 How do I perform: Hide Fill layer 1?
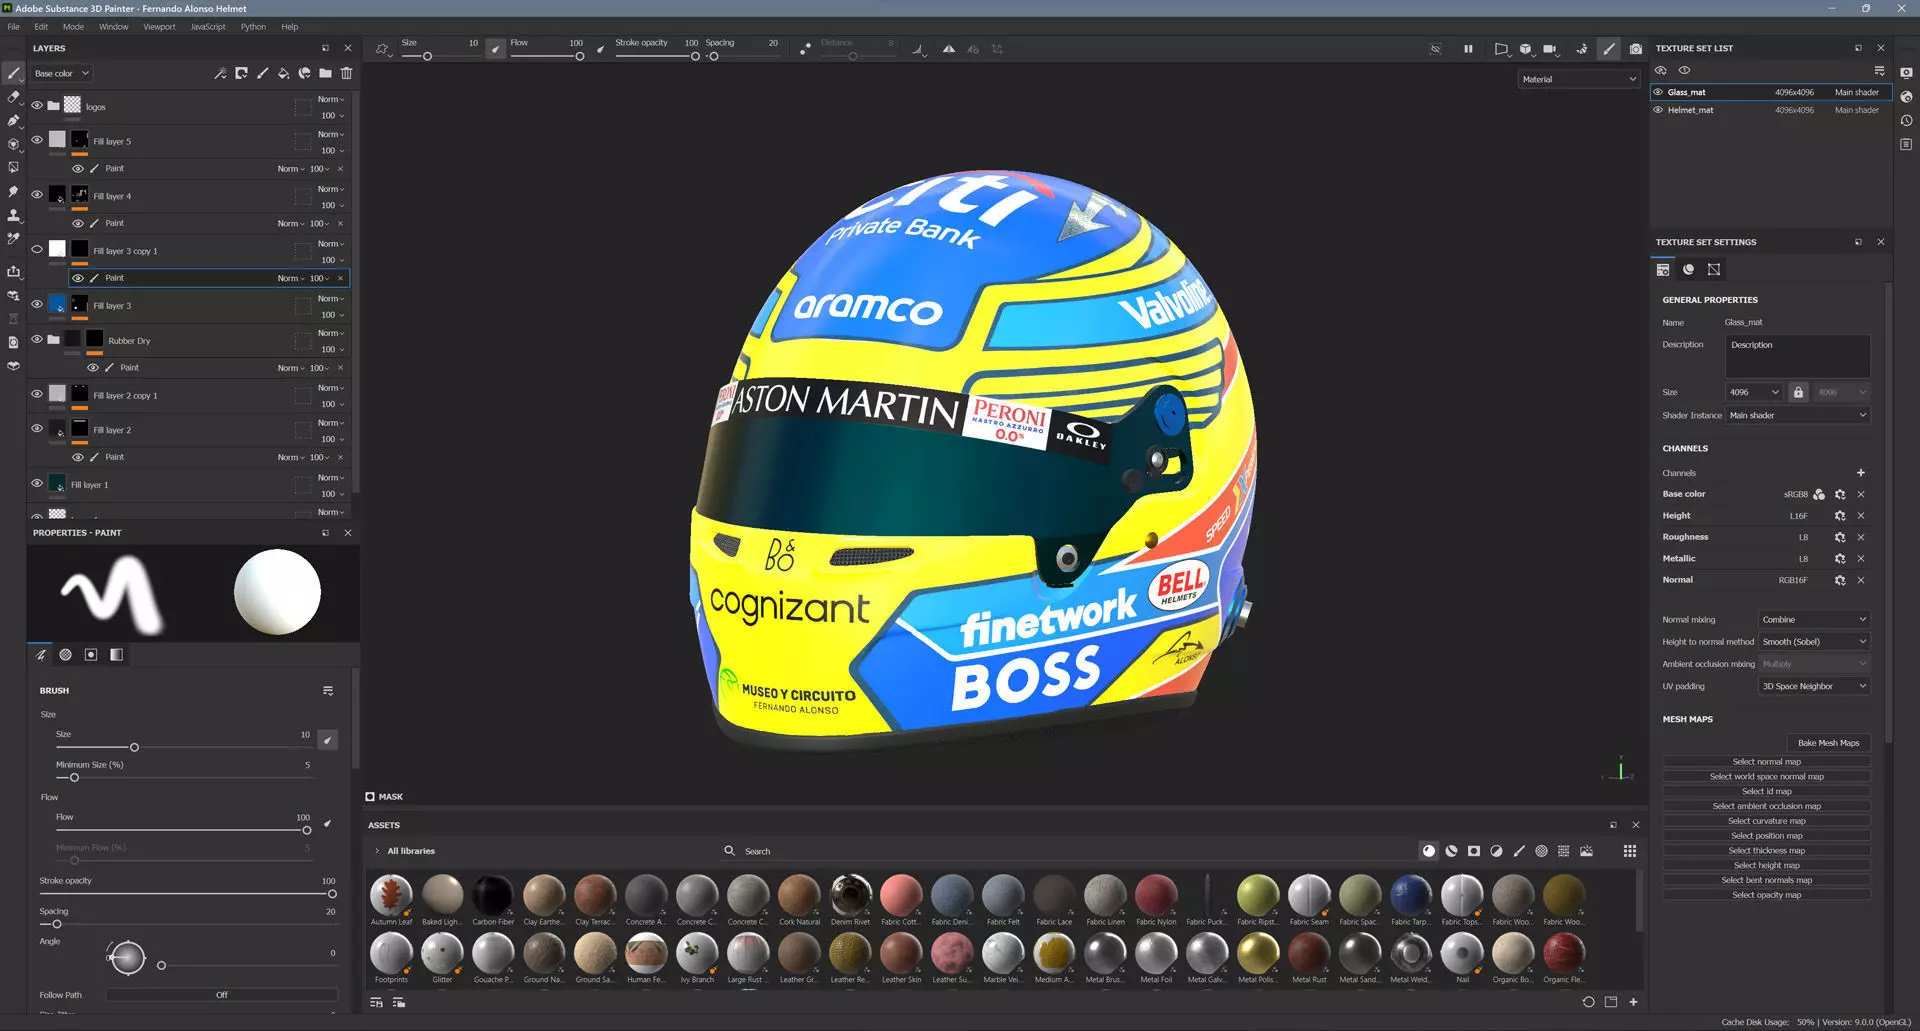[x=37, y=483]
